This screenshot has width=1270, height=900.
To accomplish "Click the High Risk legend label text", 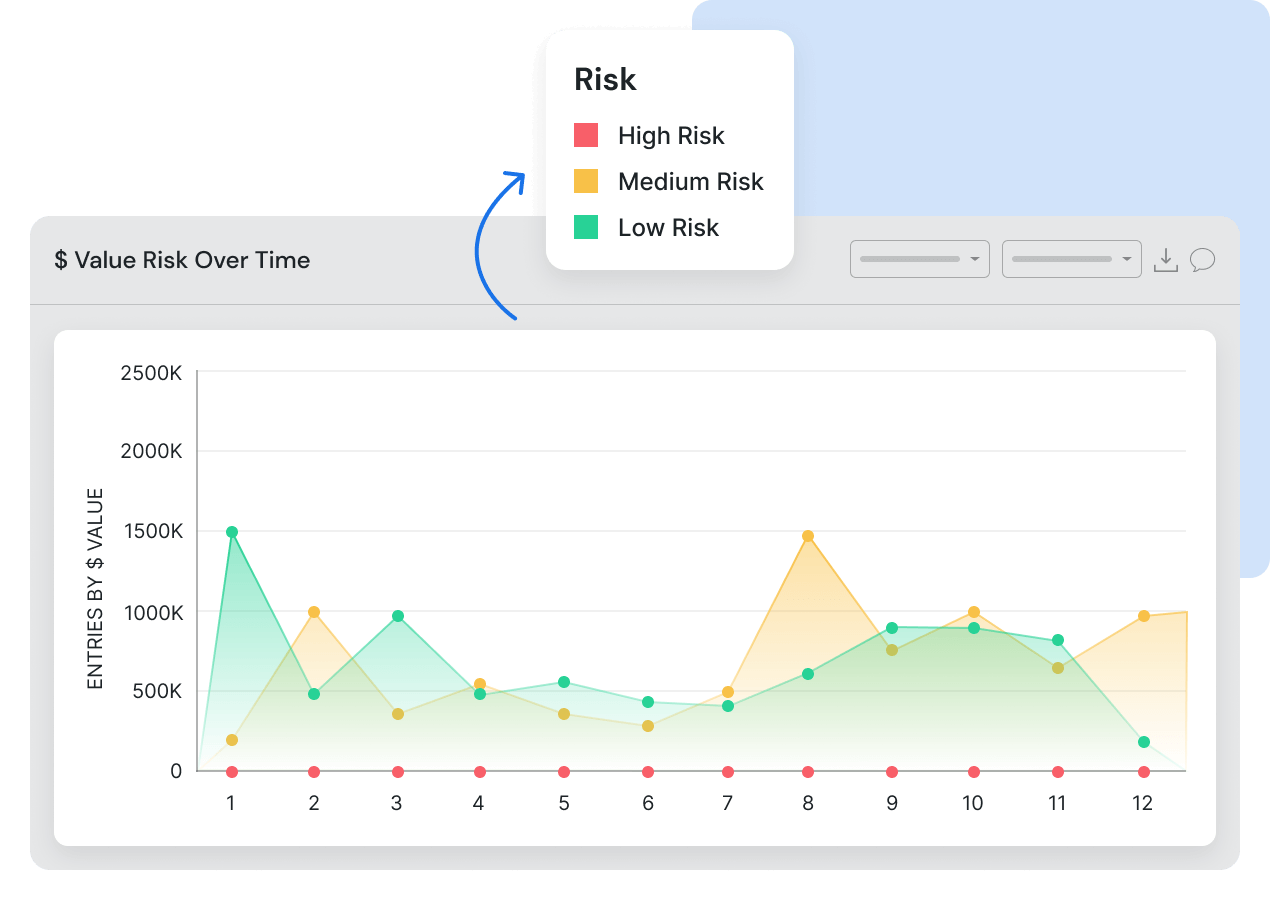I will 671,135.
